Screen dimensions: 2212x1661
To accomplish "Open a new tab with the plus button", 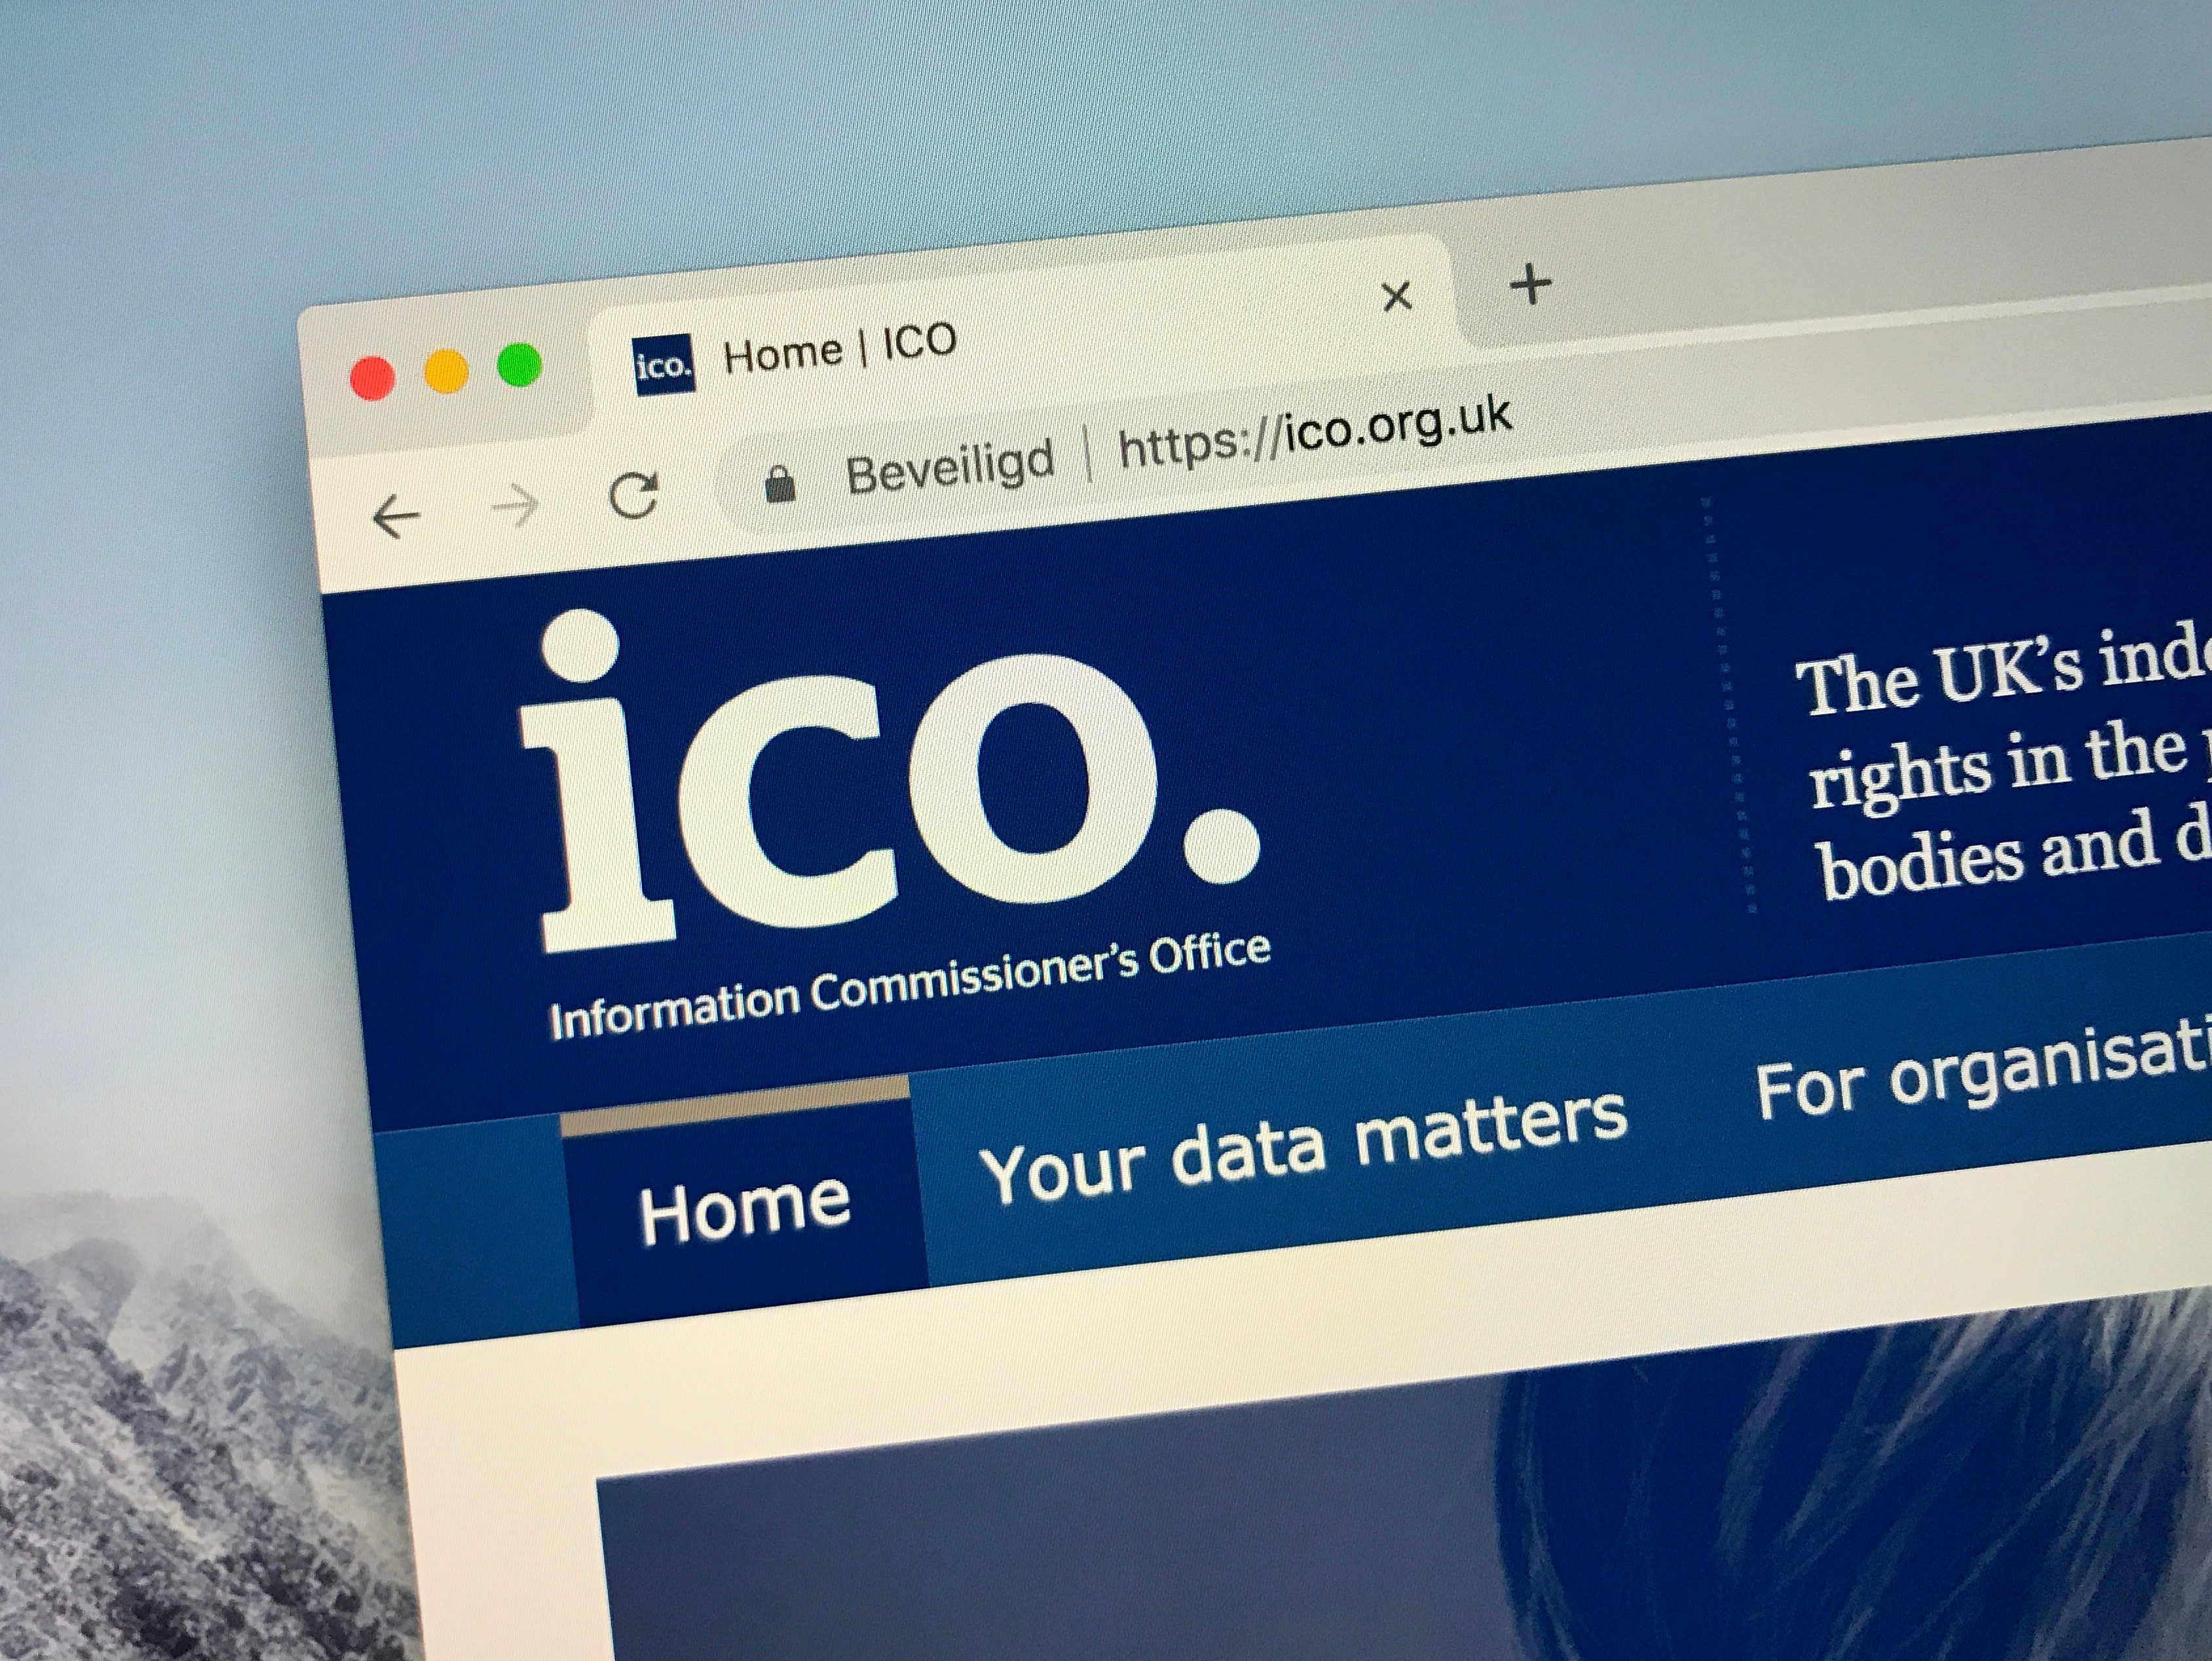I will coord(1530,285).
